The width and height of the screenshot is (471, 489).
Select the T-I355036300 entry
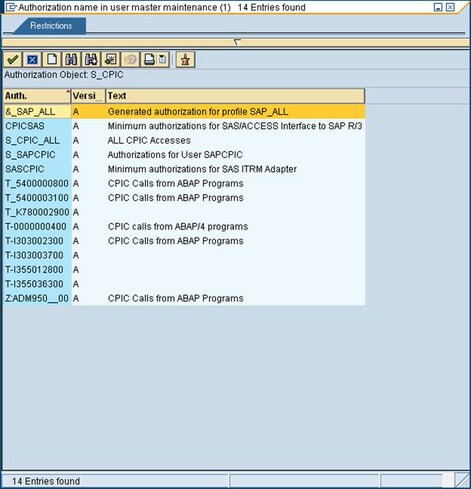pyautogui.click(x=37, y=284)
